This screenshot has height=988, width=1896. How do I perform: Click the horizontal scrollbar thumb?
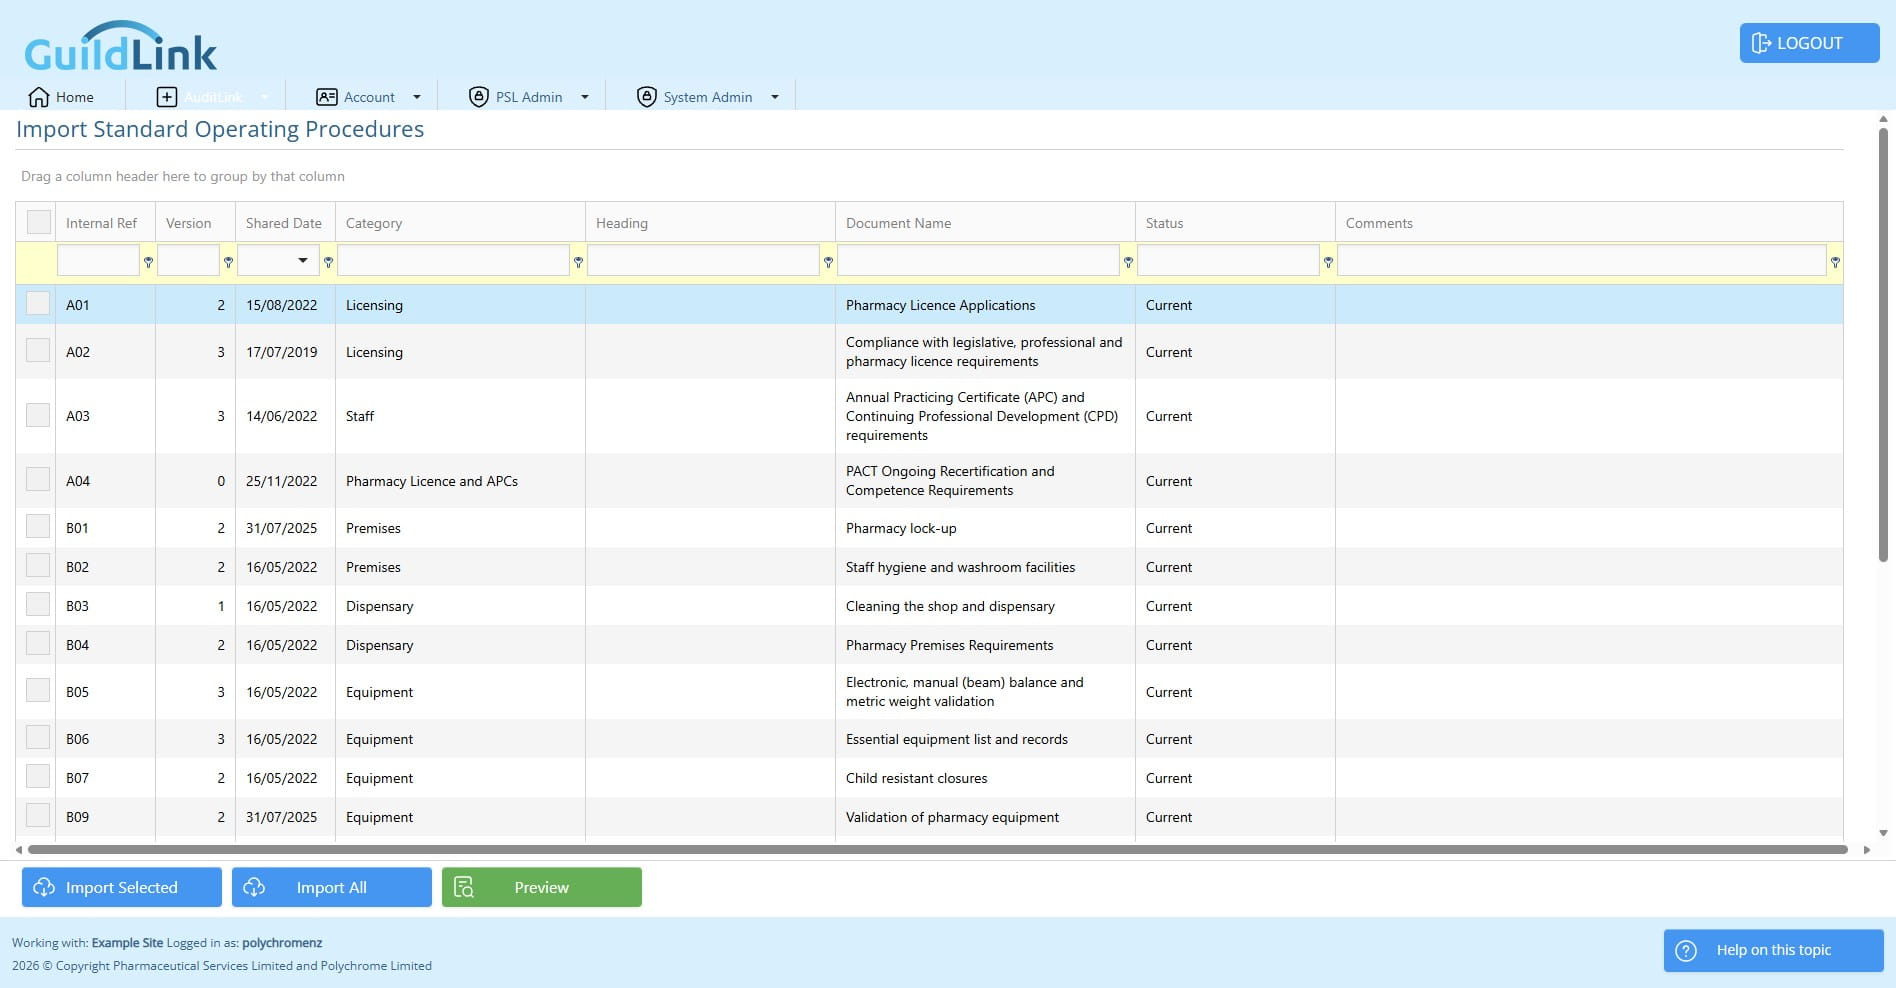click(x=938, y=850)
